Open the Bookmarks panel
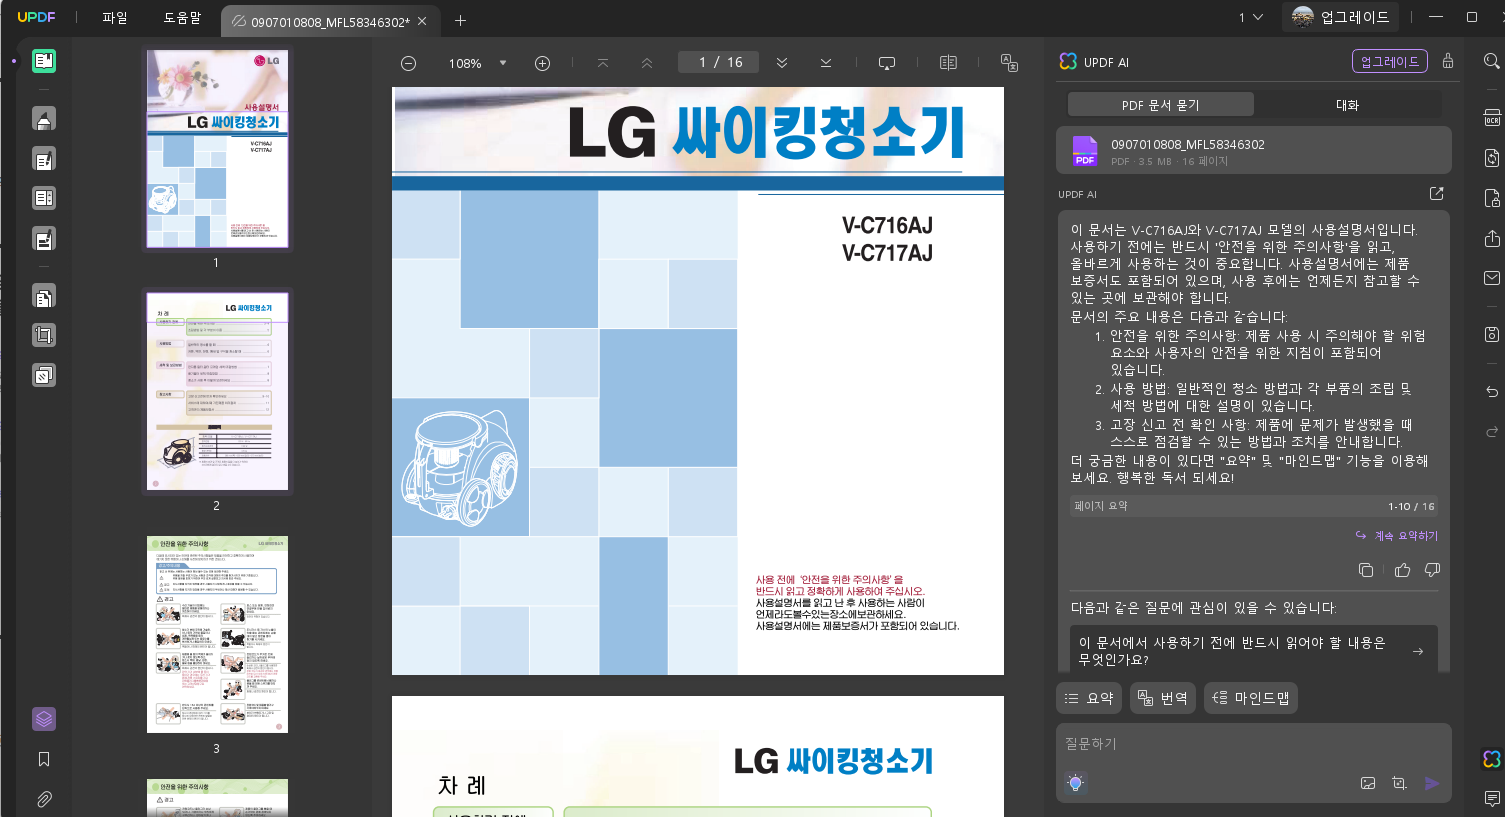The width and height of the screenshot is (1505, 817). tap(44, 759)
